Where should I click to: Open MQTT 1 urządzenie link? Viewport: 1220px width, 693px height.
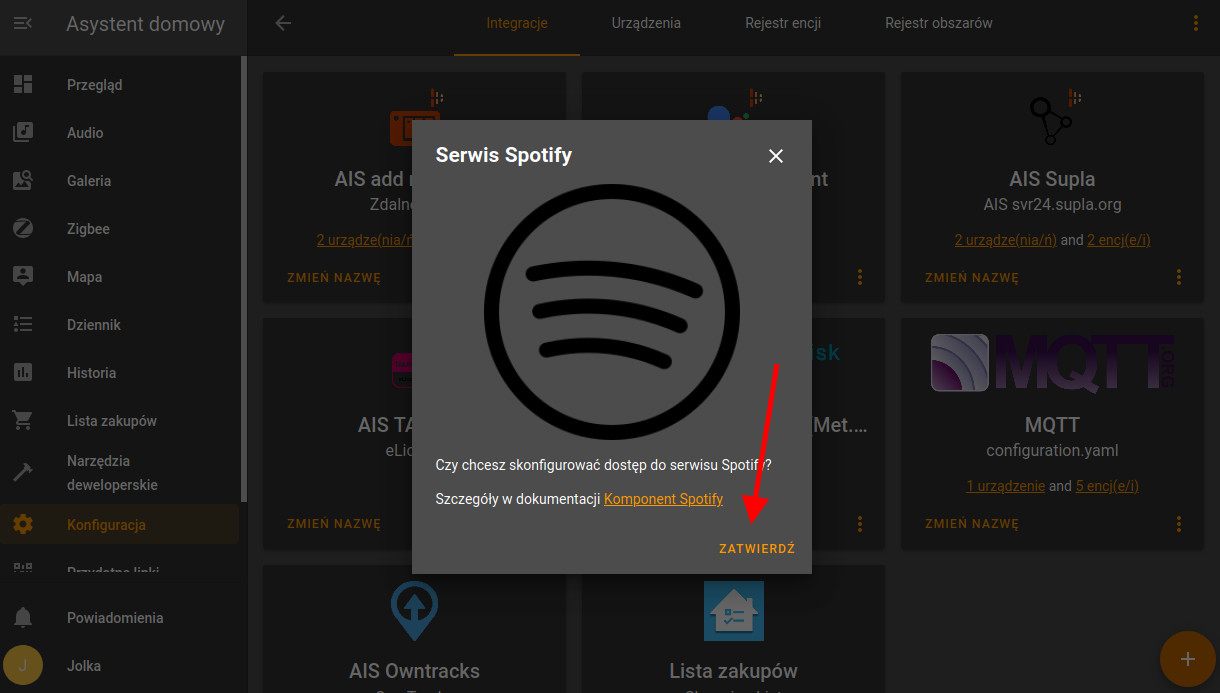pos(1005,486)
